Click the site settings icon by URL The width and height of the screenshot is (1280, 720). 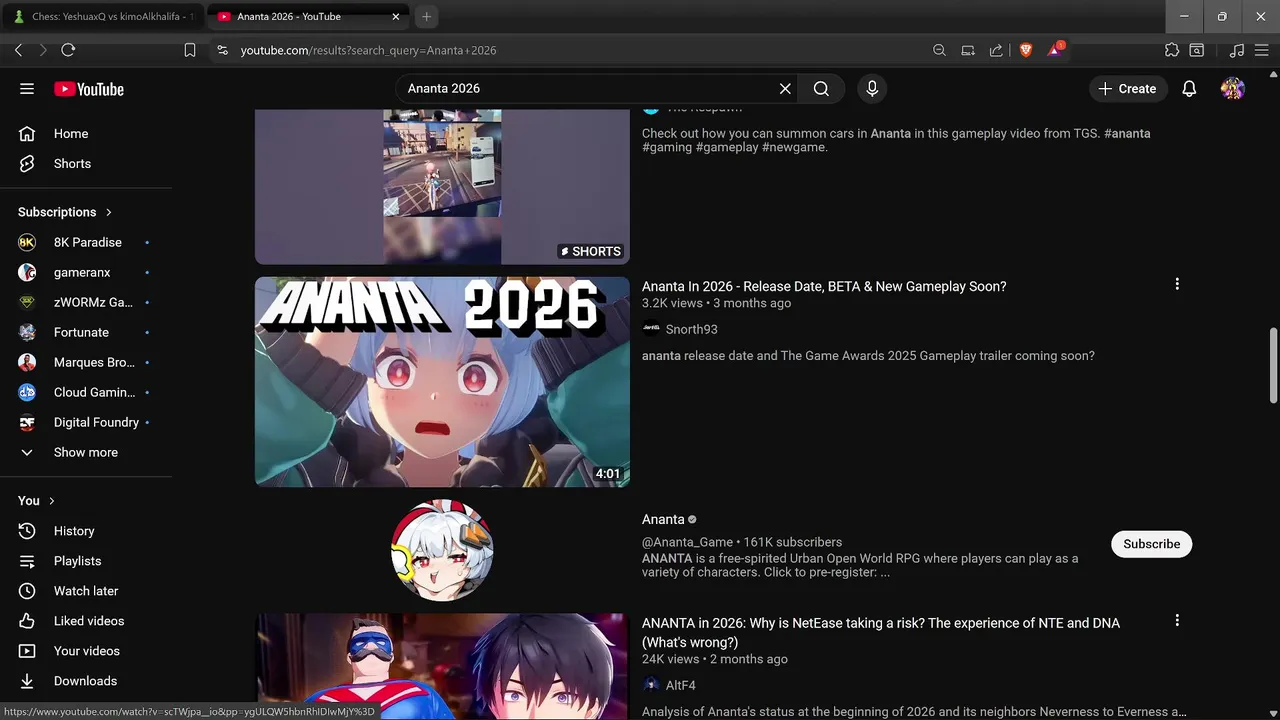pyautogui.click(x=222, y=50)
